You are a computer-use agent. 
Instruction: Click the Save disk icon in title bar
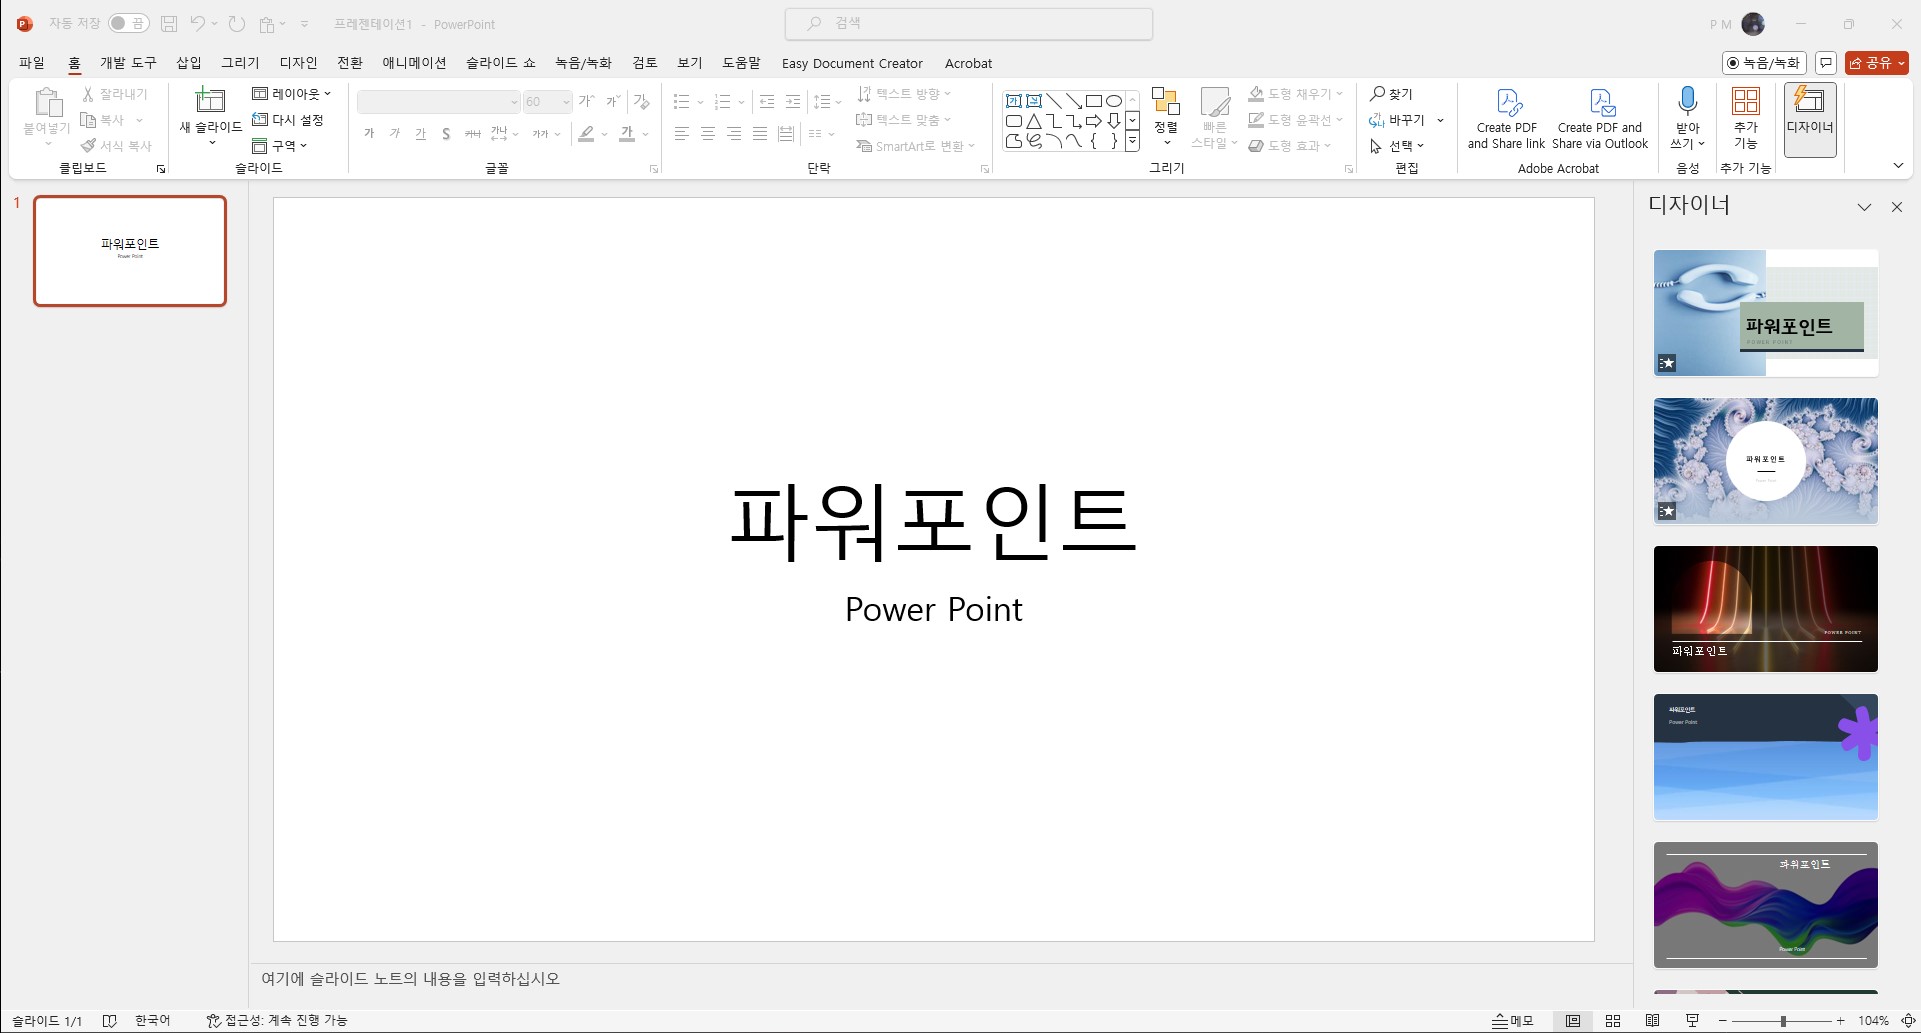169,23
